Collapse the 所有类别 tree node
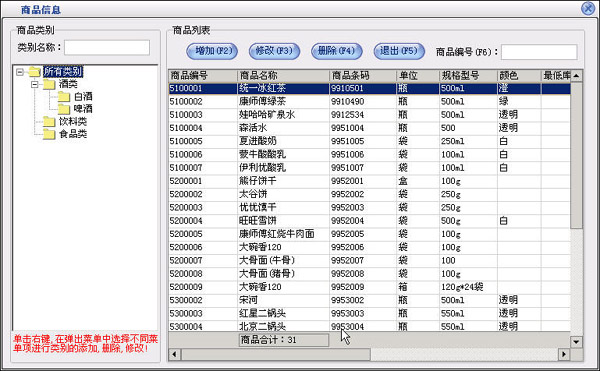The width and height of the screenshot is (600, 371). tap(20, 72)
